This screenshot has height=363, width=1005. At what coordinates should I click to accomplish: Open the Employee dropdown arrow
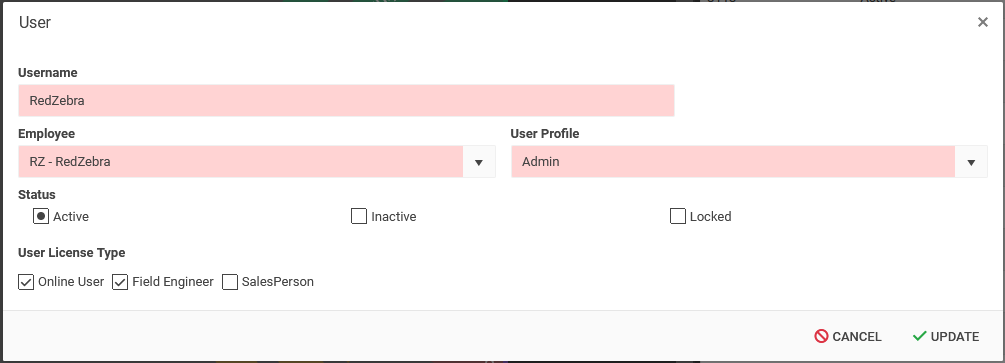click(x=479, y=162)
